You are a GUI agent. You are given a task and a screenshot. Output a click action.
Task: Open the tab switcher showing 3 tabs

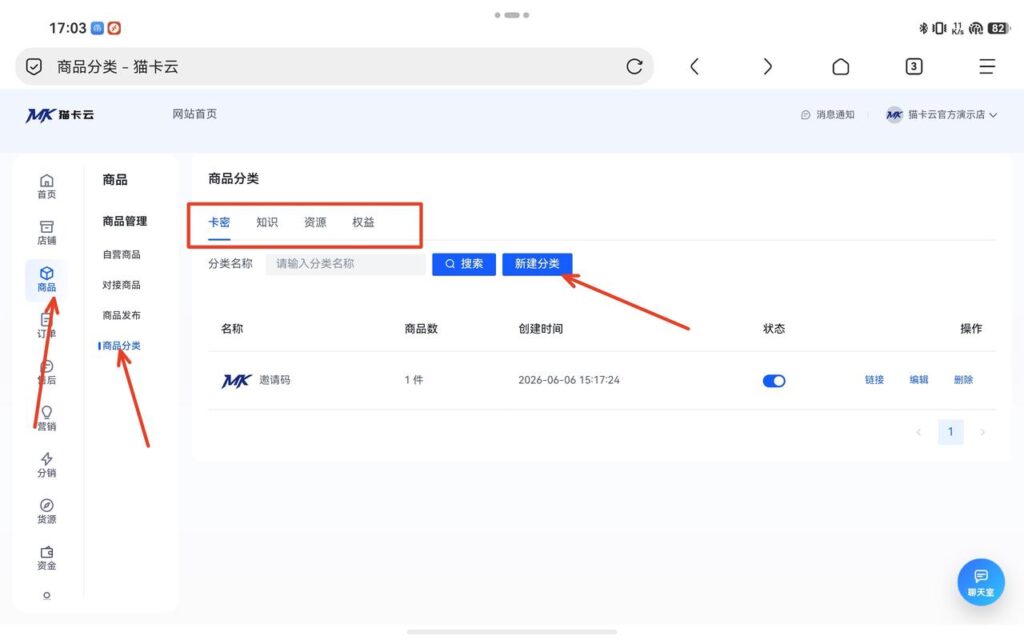point(914,67)
